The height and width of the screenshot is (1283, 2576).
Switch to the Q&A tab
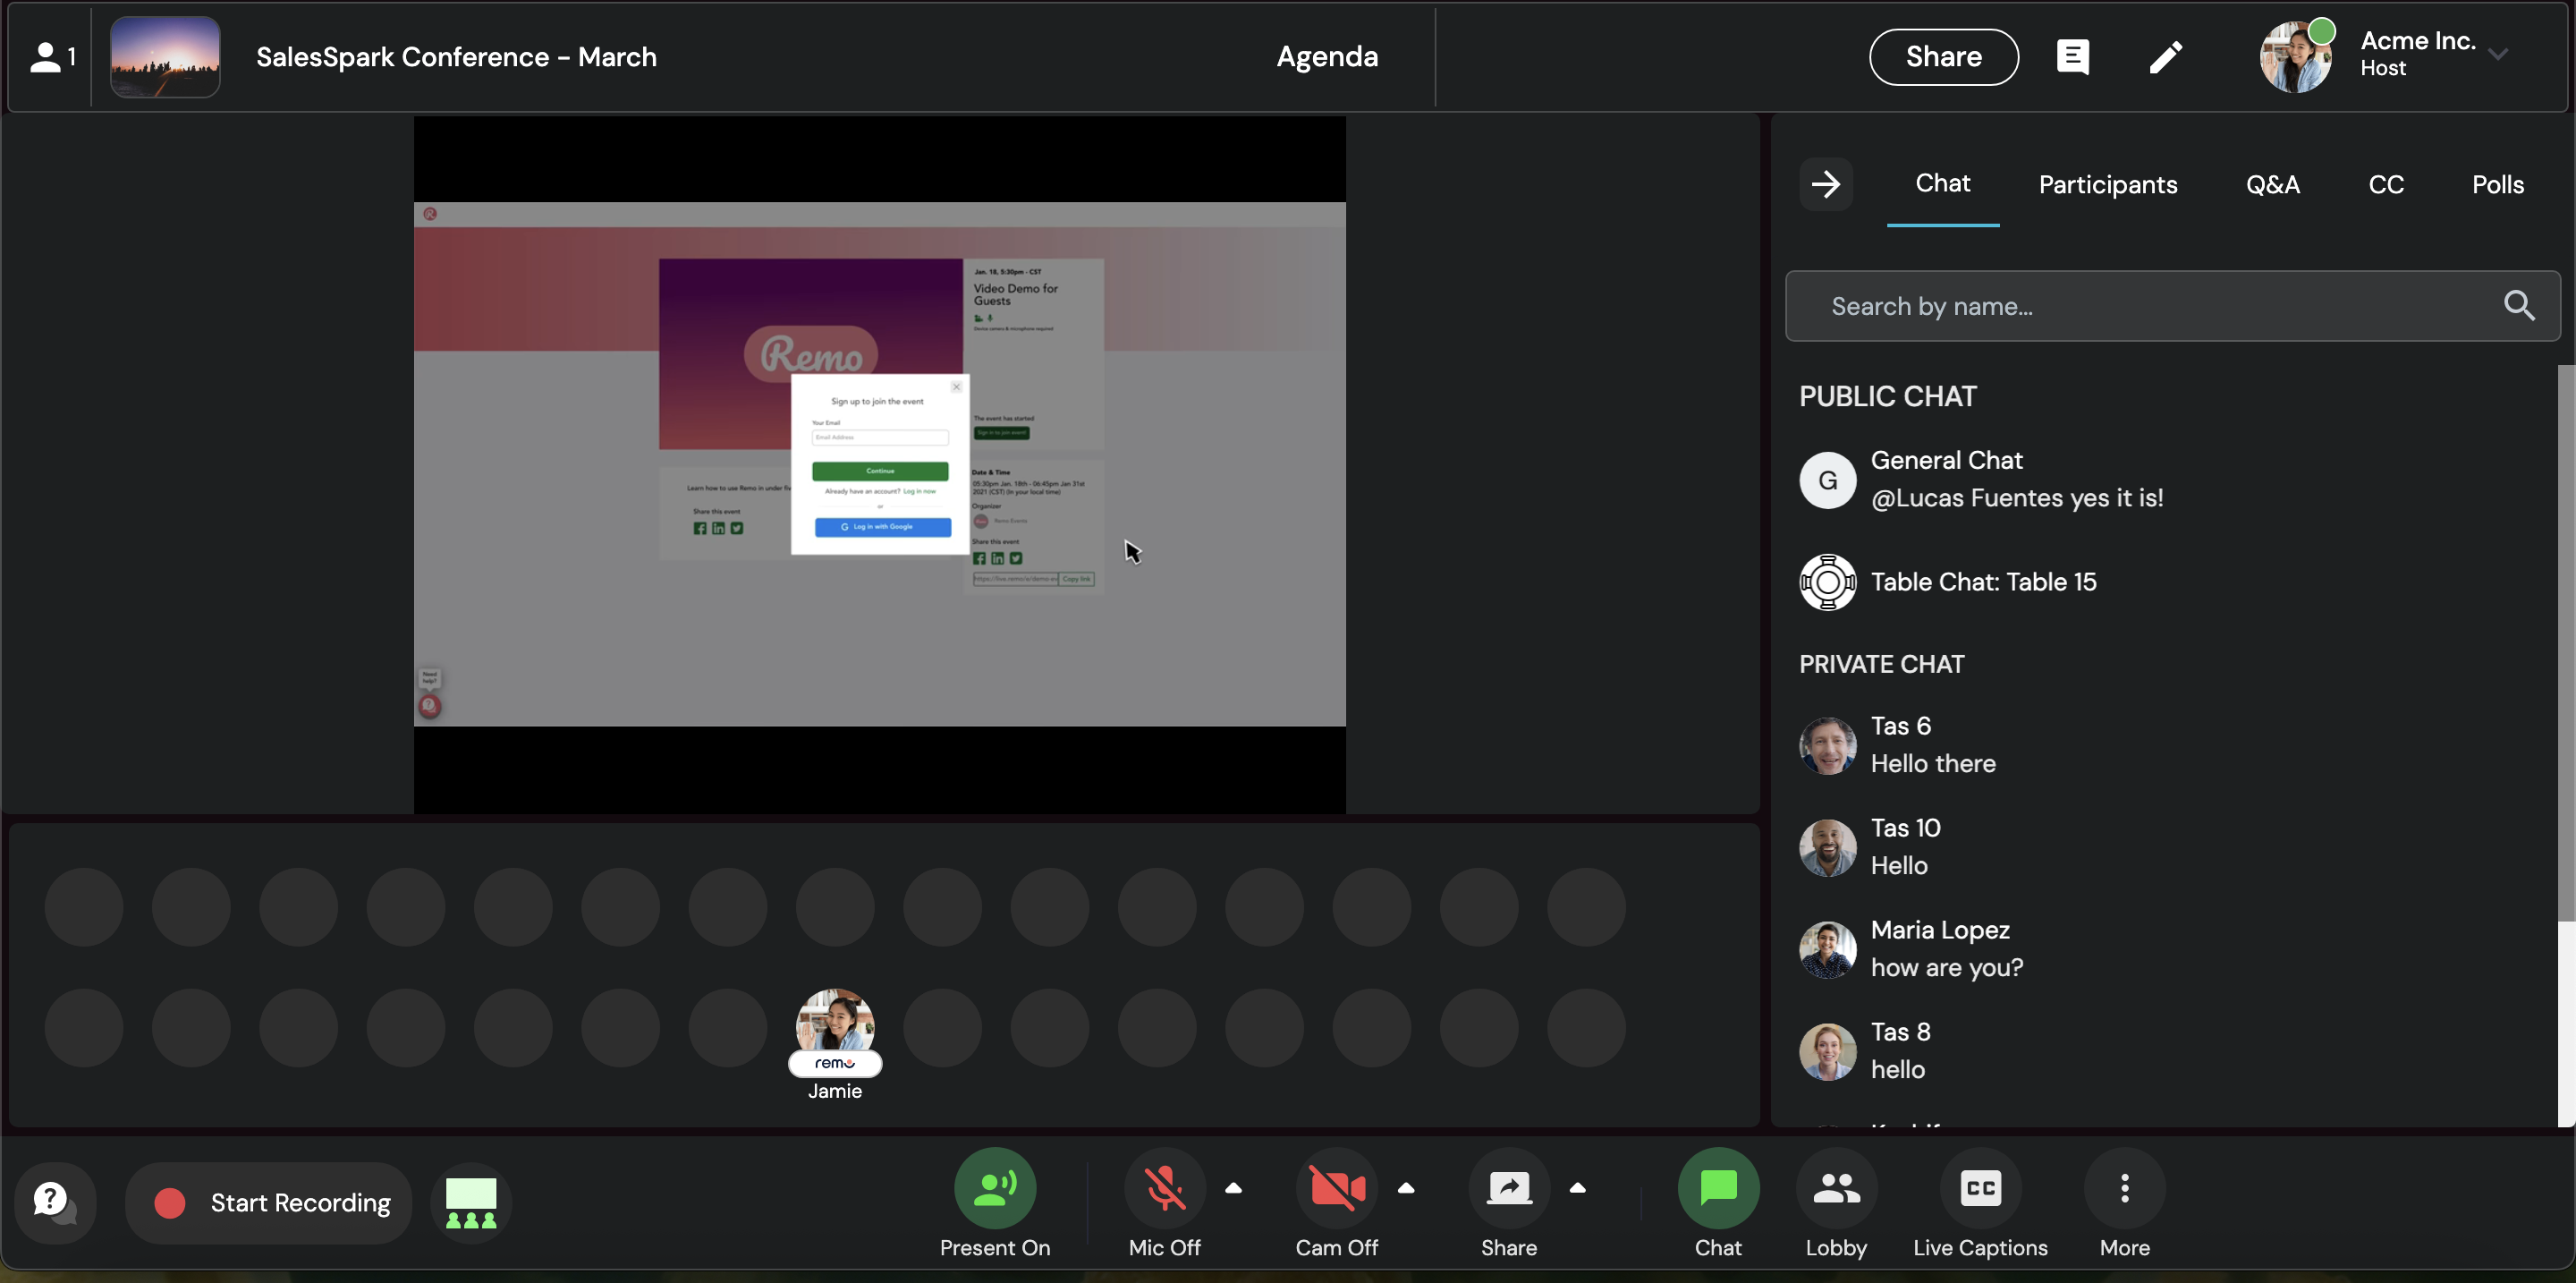point(2272,184)
